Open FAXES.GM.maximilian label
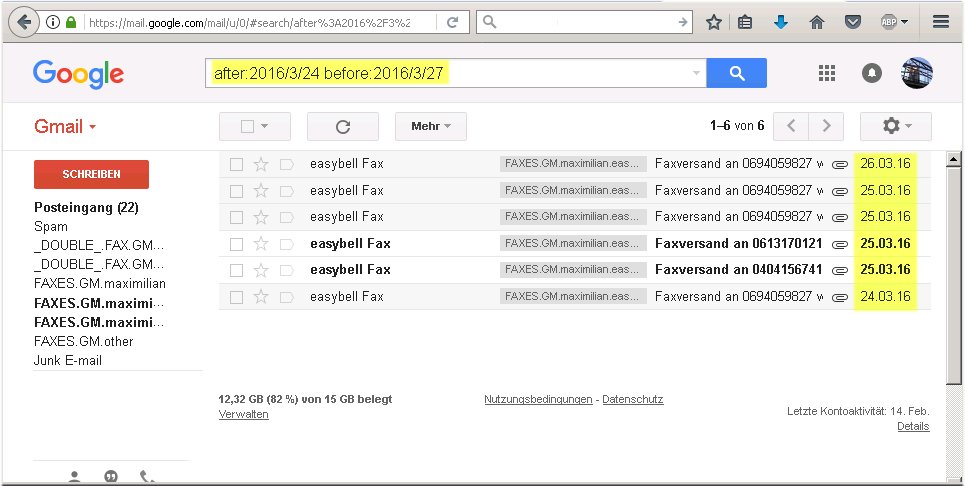Viewport: 965px width, 486px height. [x=100, y=284]
